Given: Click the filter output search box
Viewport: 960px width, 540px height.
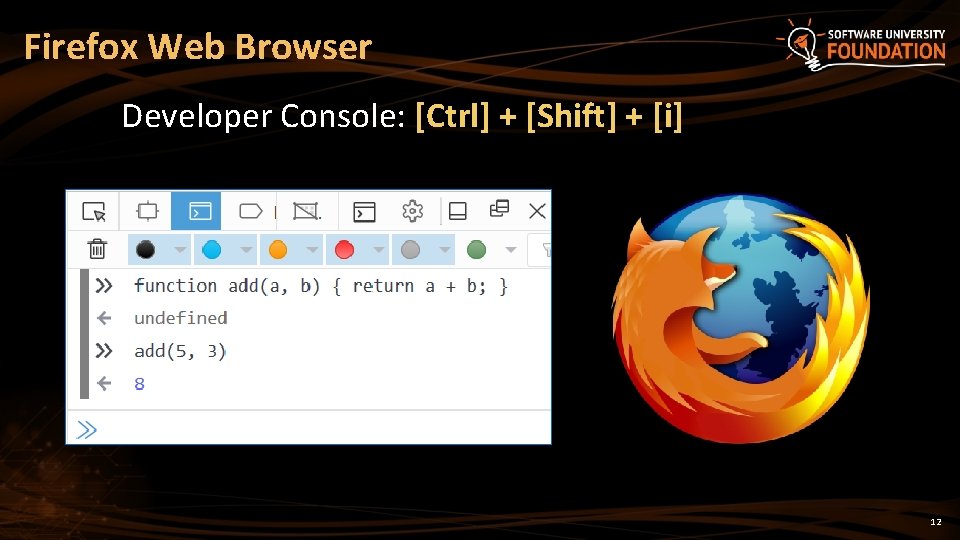Looking at the screenshot, I should [539, 250].
